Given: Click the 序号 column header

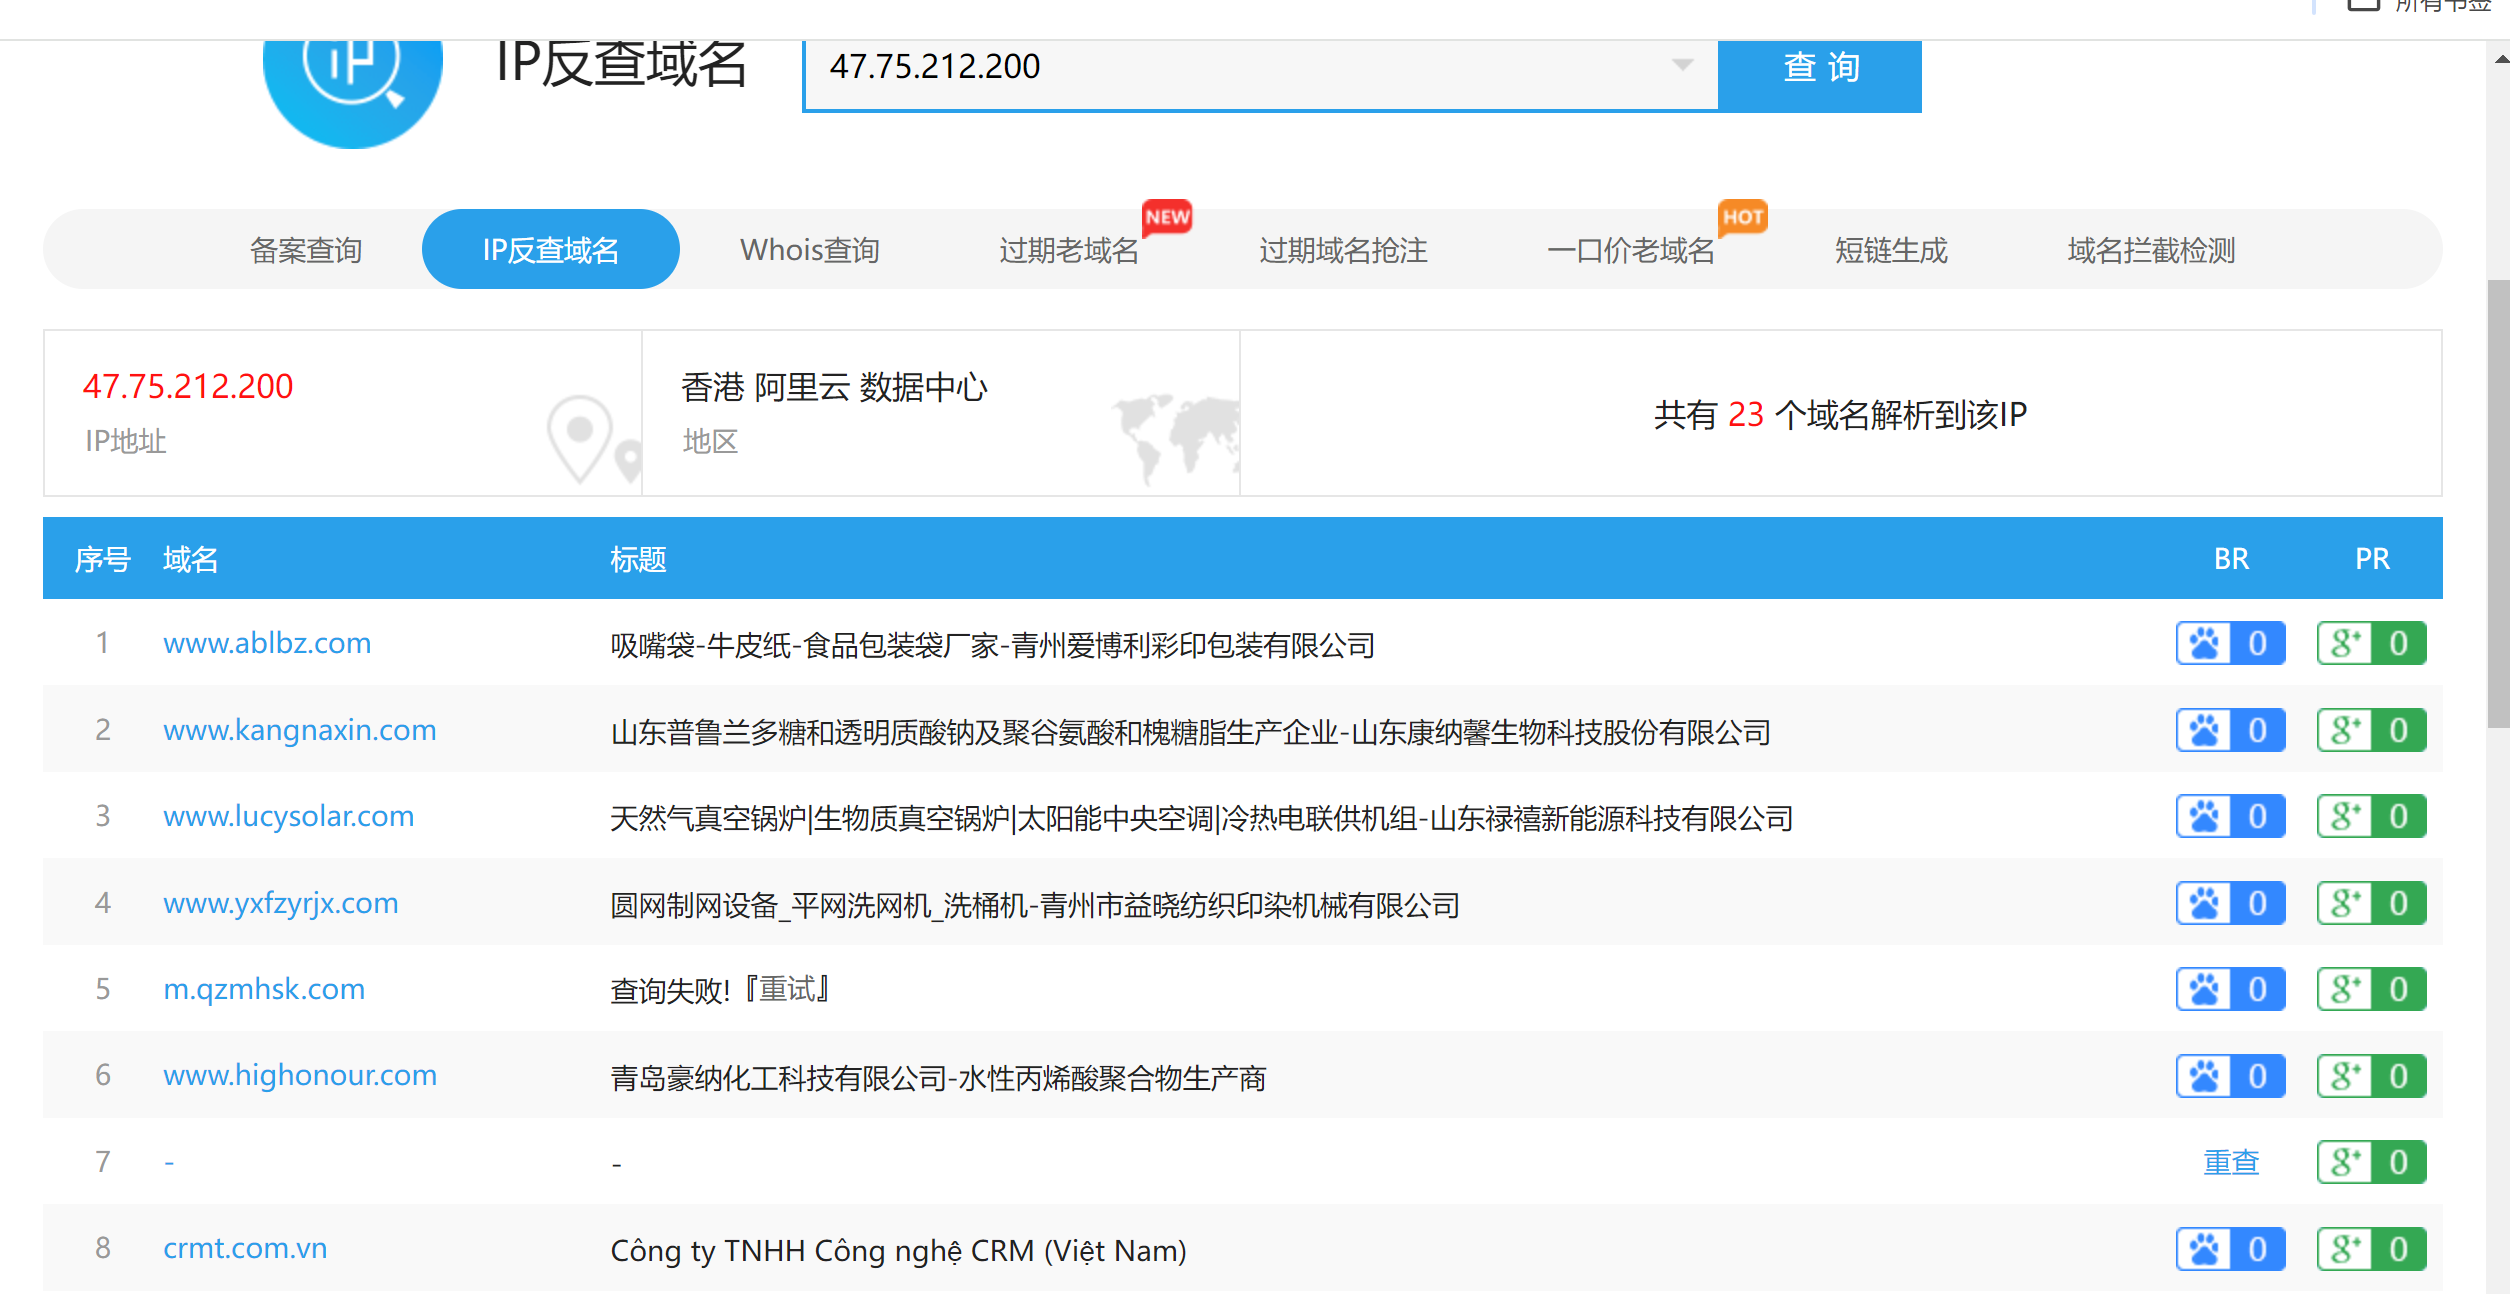Looking at the screenshot, I should [x=102, y=559].
